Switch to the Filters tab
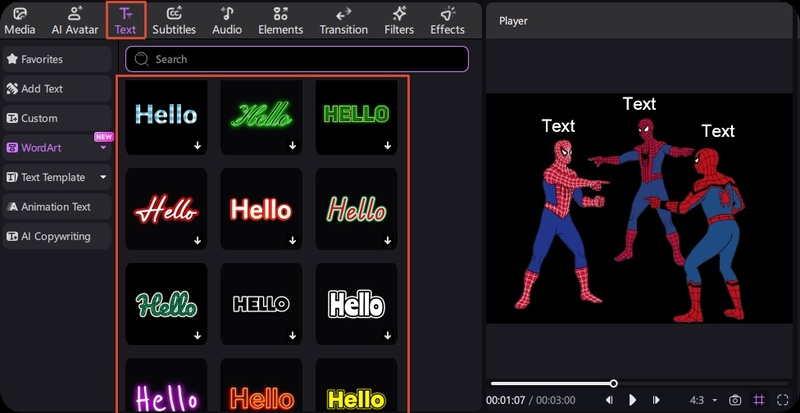Image resolution: width=800 pixels, height=413 pixels. [399, 21]
